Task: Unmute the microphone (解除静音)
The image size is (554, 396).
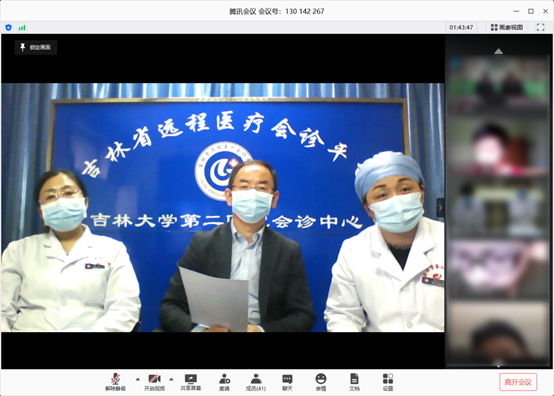Action: pos(115,382)
